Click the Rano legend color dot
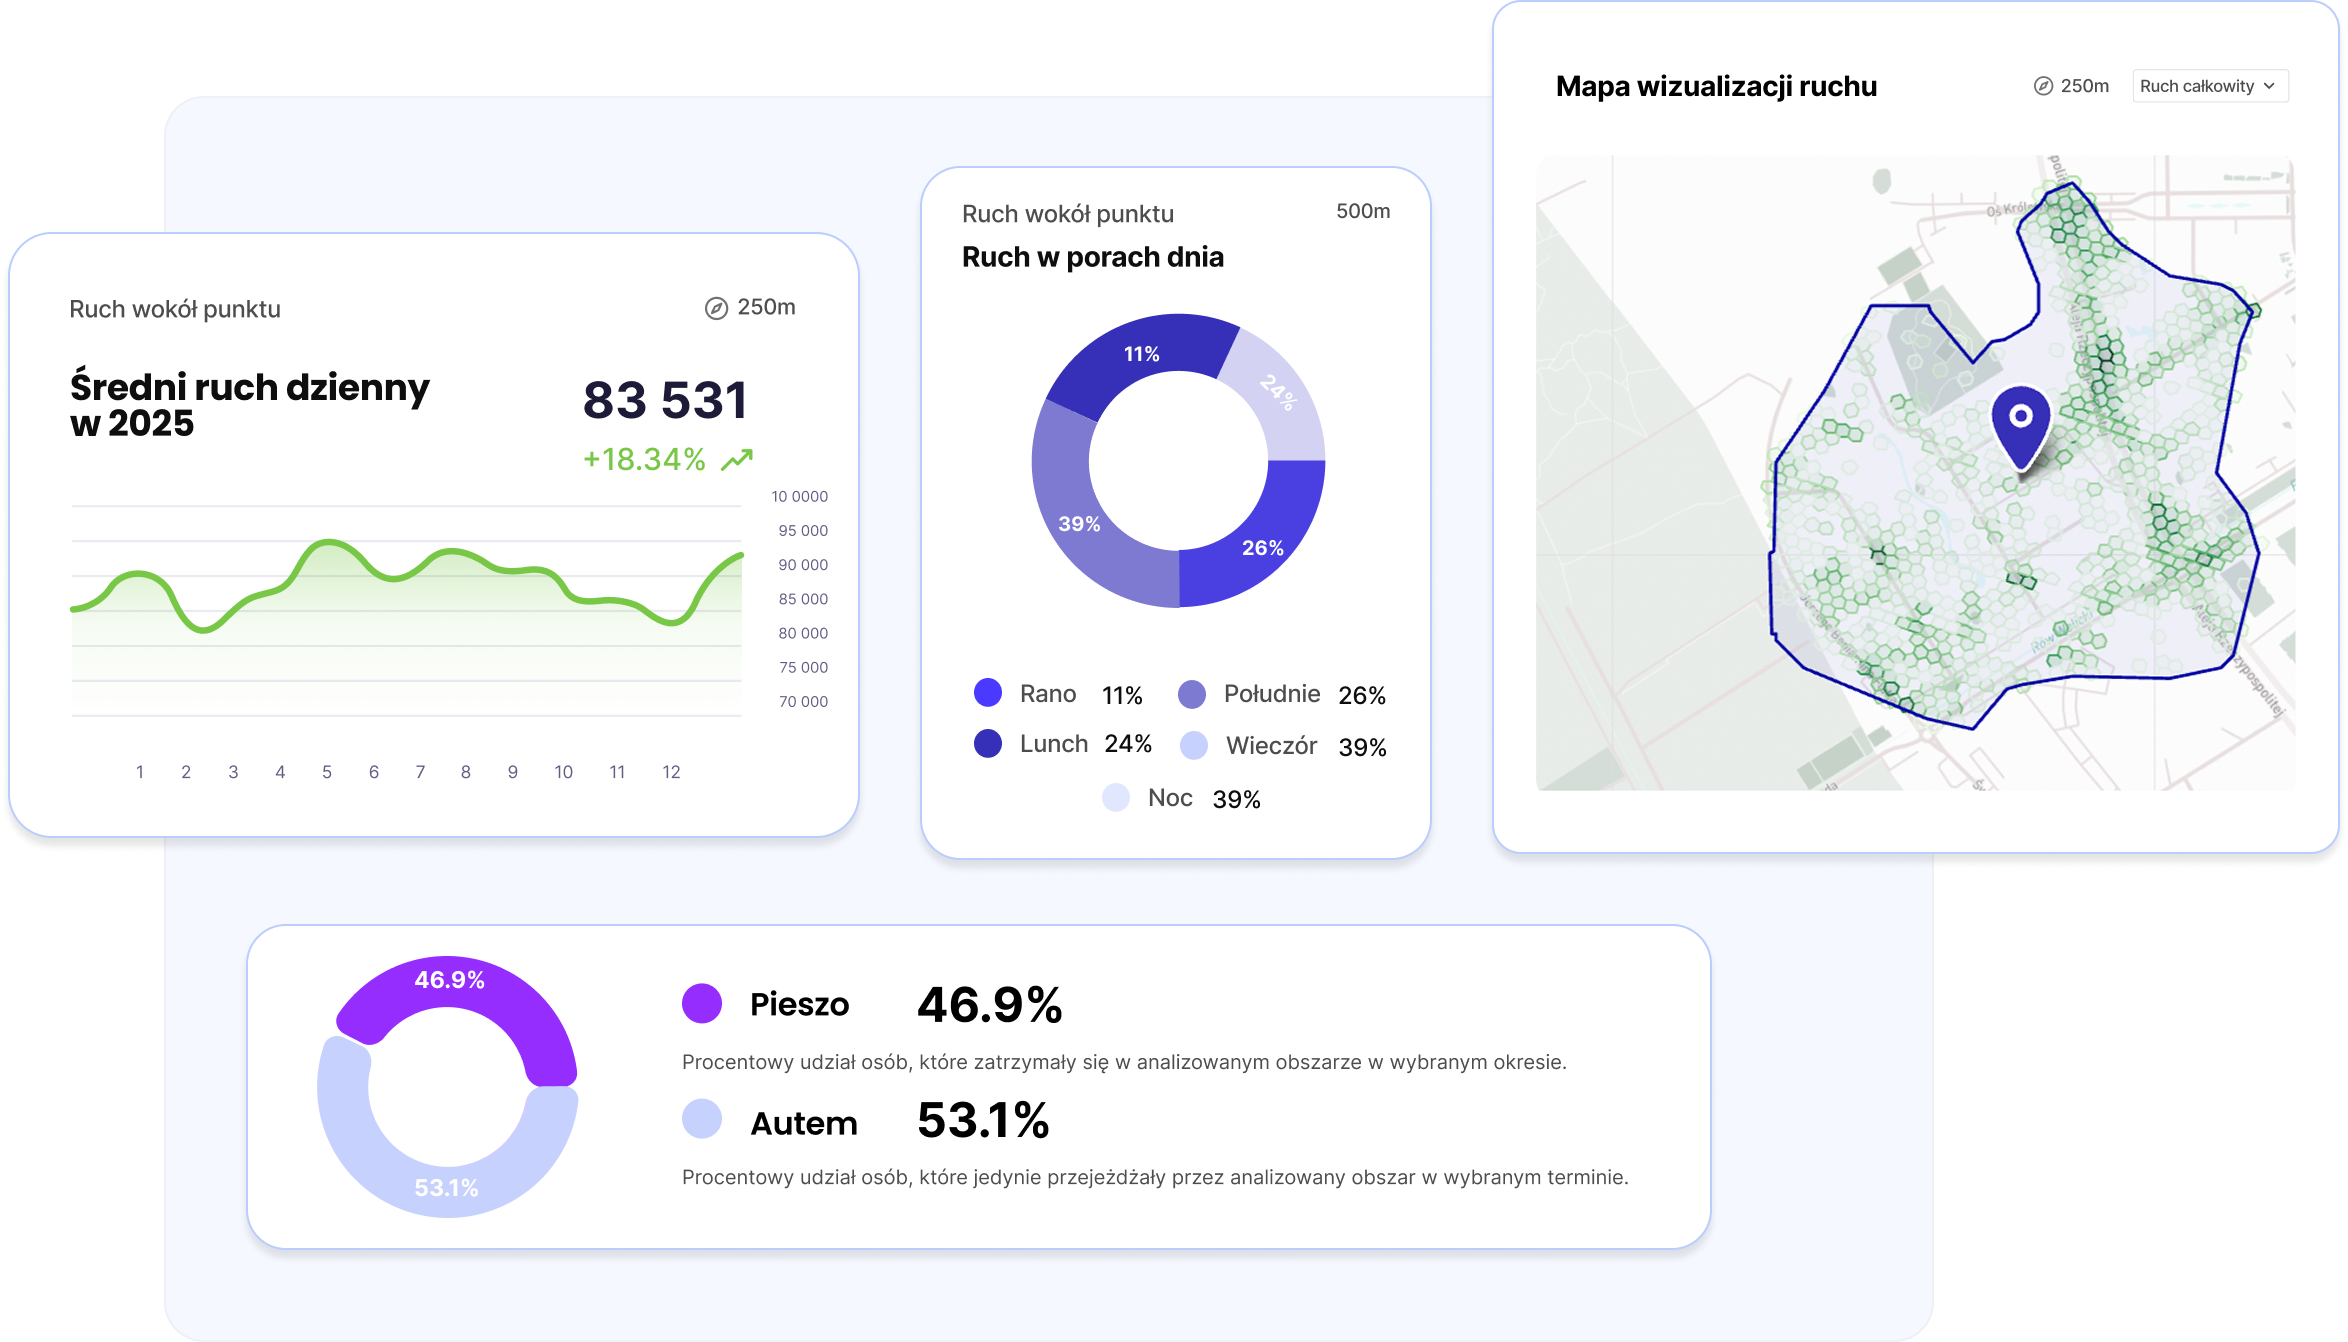This screenshot has height=1342, width=2348. (988, 693)
